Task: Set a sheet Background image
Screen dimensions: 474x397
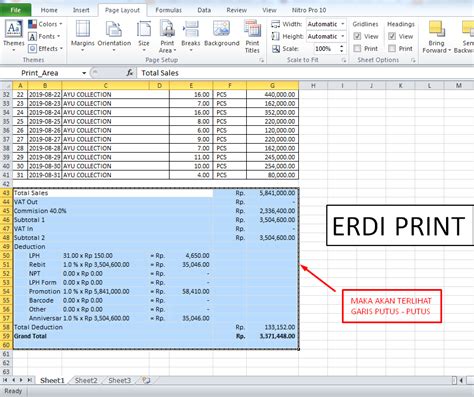Action: tap(222, 33)
